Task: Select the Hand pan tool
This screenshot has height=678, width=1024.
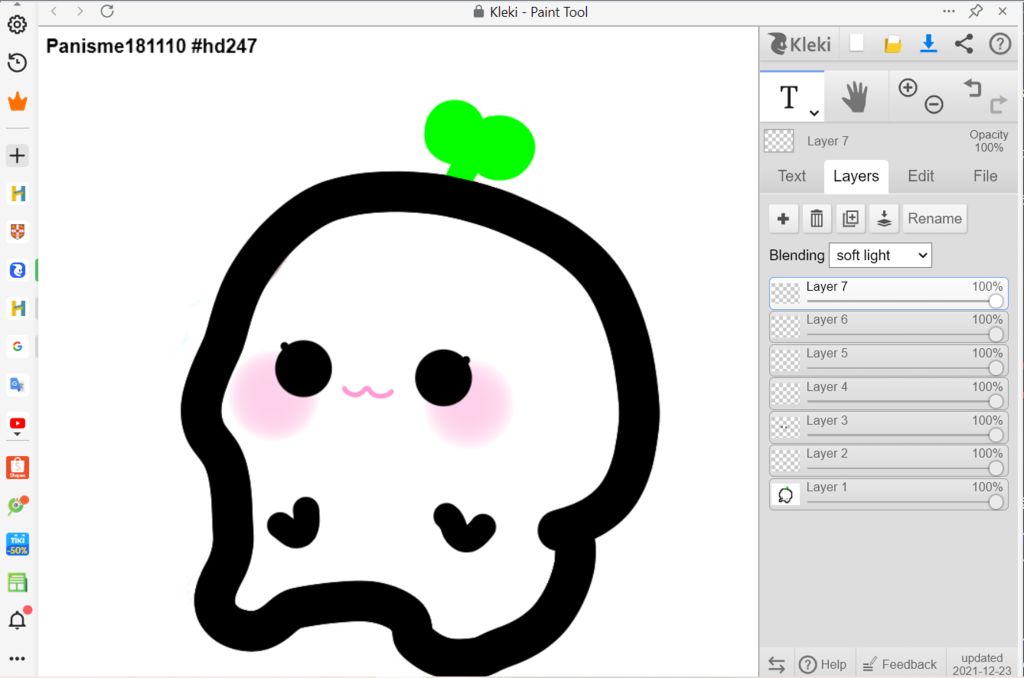Action: pyautogui.click(x=855, y=97)
